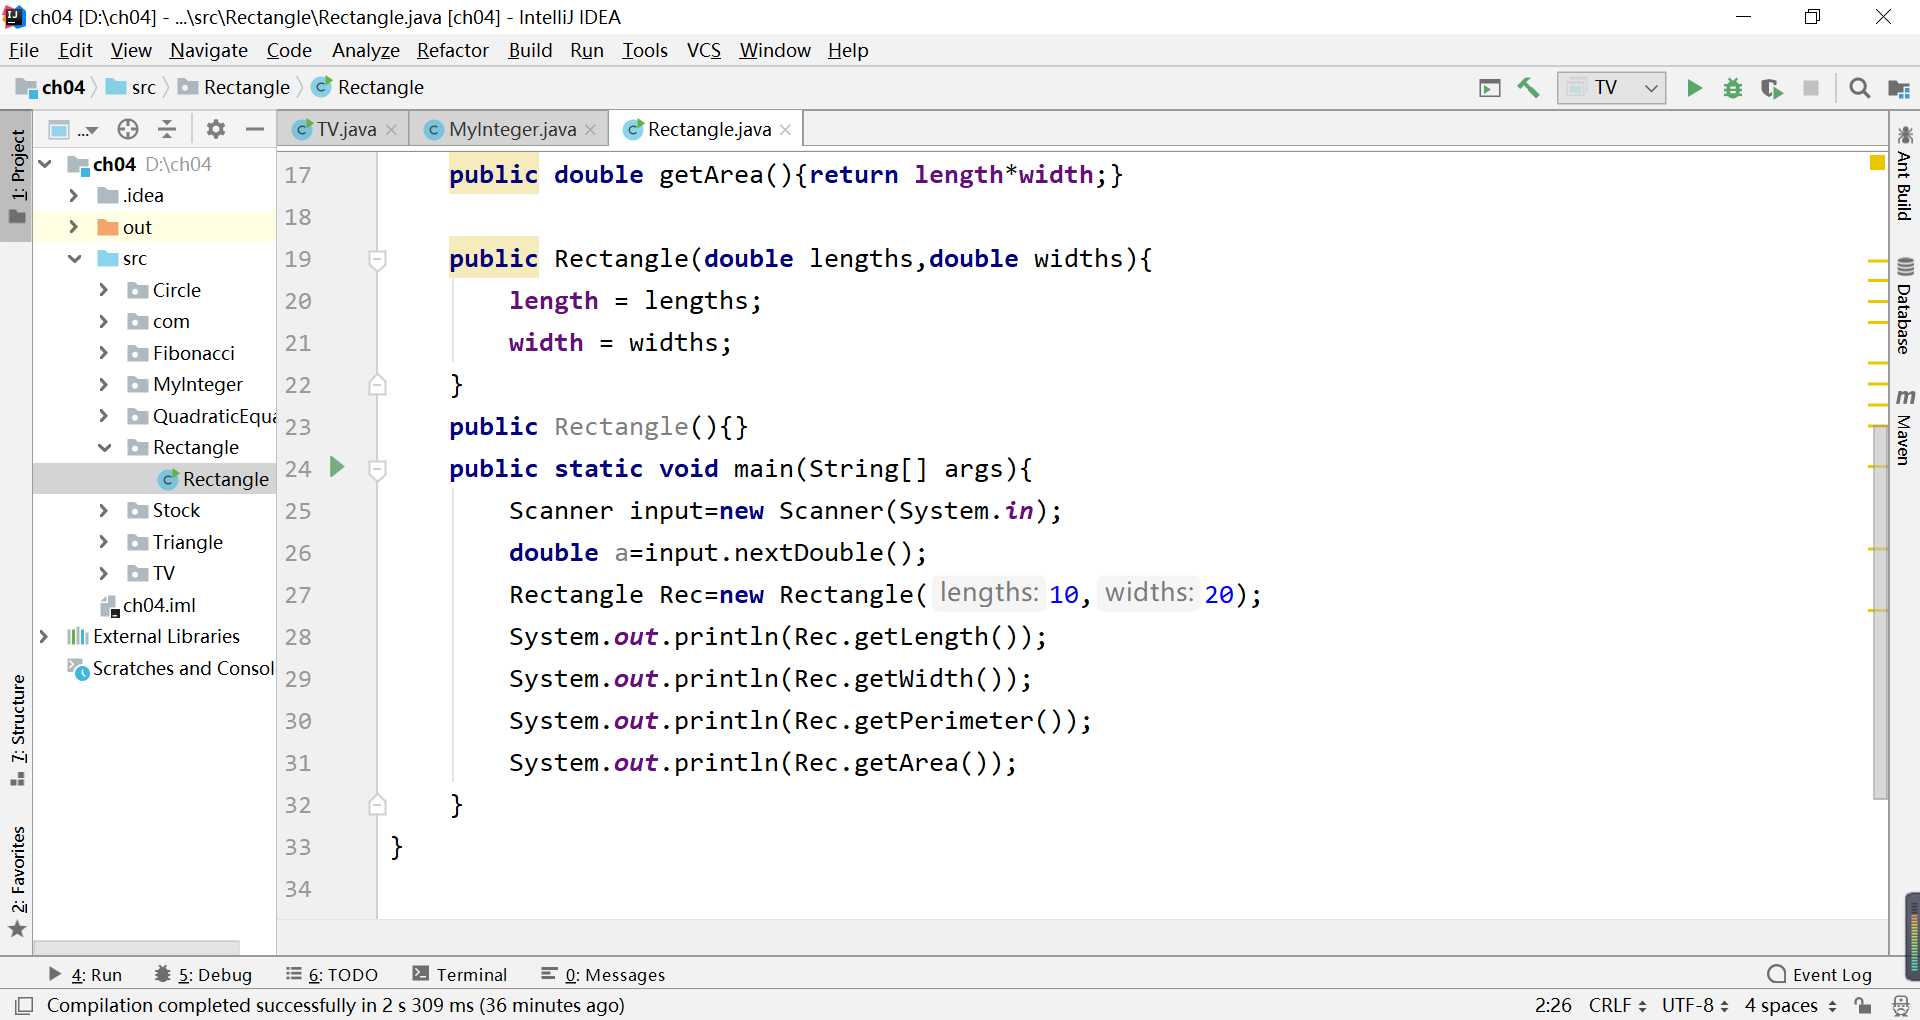The width and height of the screenshot is (1920, 1020).
Task: Open the VCS menu
Action: click(704, 50)
